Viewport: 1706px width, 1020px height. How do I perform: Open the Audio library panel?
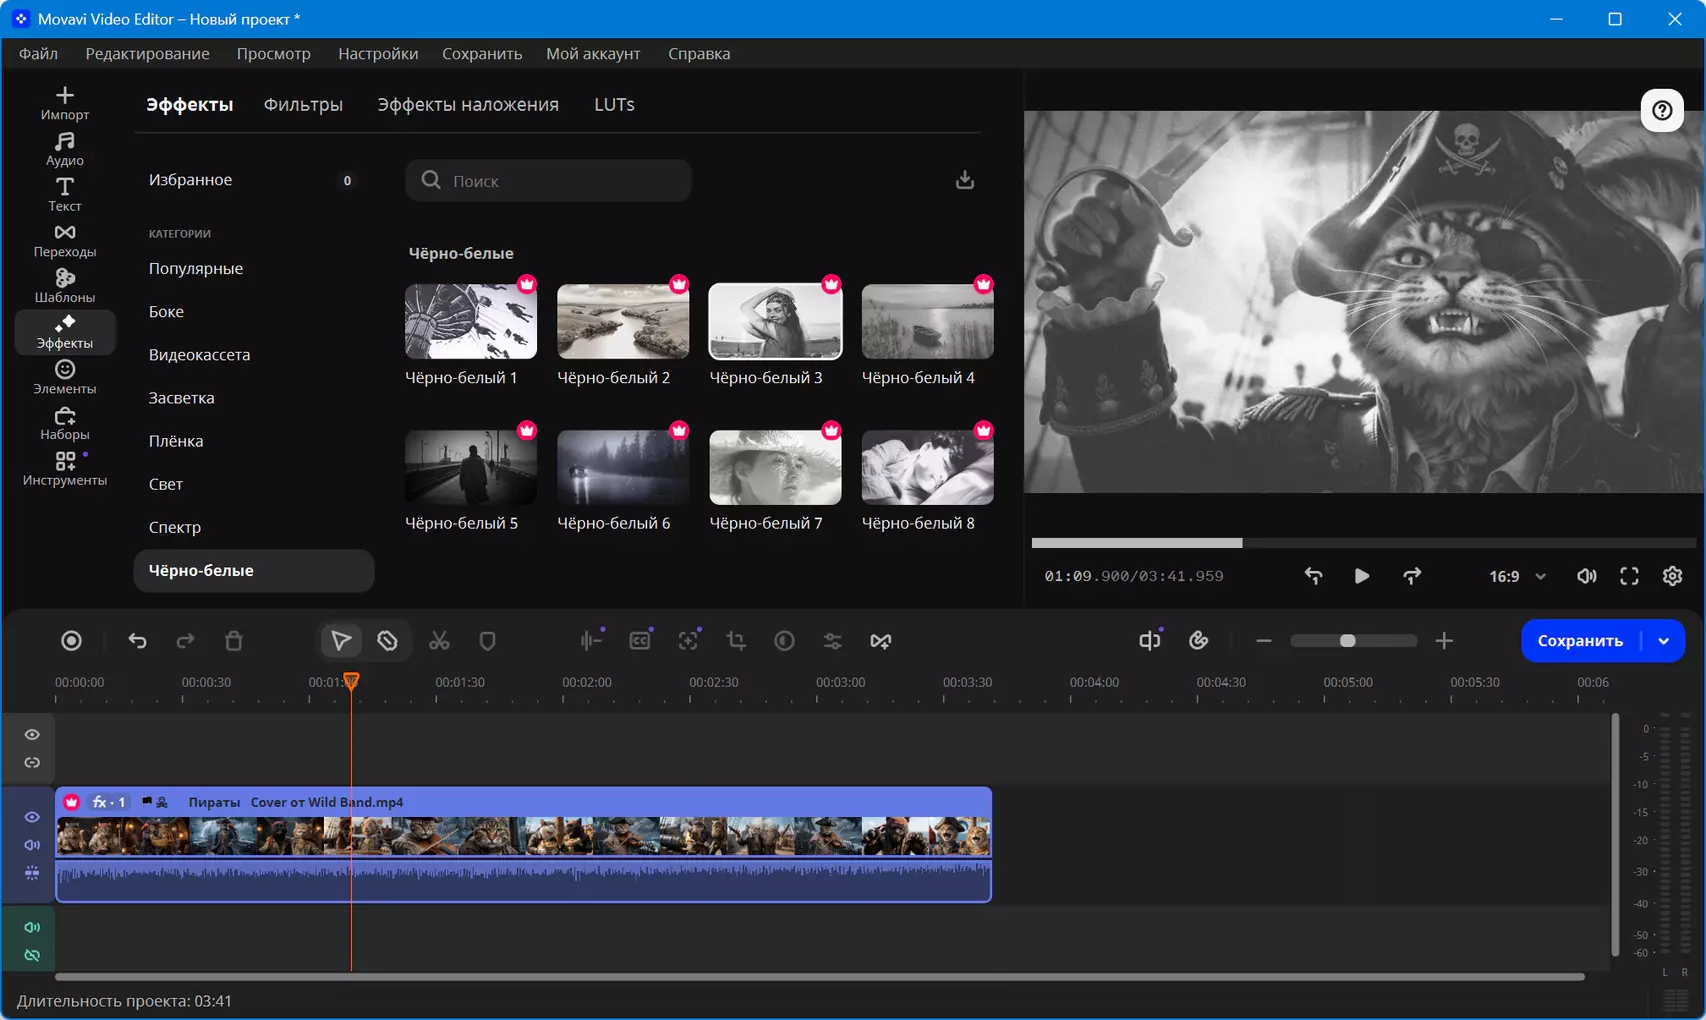[65, 149]
